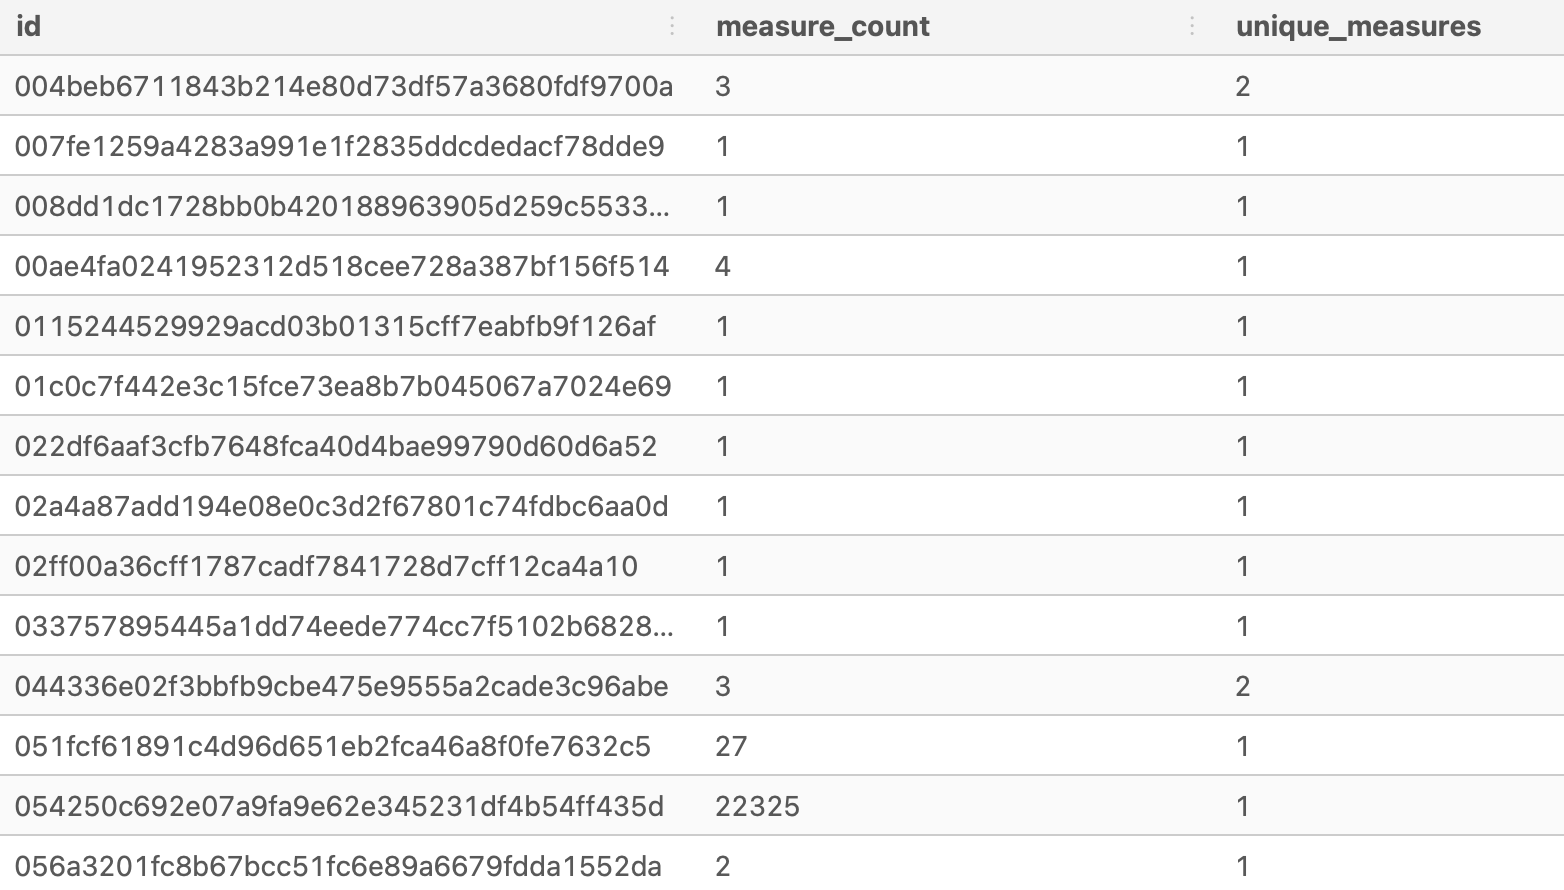Sort by the measure_count column header
The image size is (1564, 890).
822,27
